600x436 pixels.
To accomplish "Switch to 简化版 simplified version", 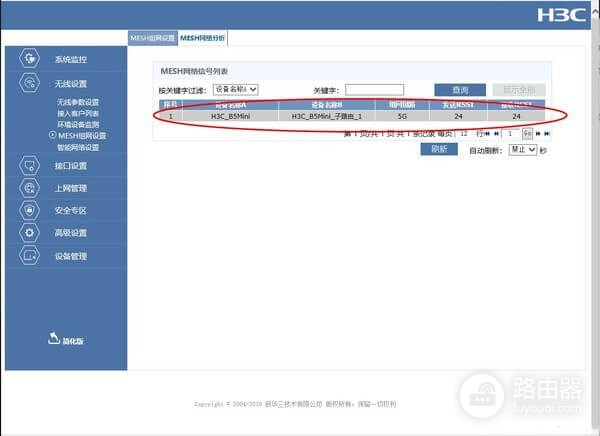I will click(x=66, y=340).
